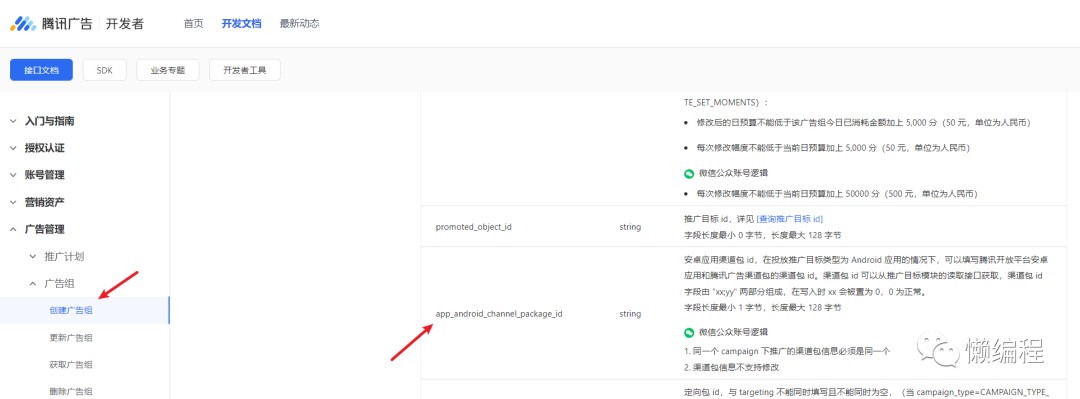Click WeChat icon above 50000 分 rule
Viewport: 1080px width, 399px height.
click(x=689, y=174)
